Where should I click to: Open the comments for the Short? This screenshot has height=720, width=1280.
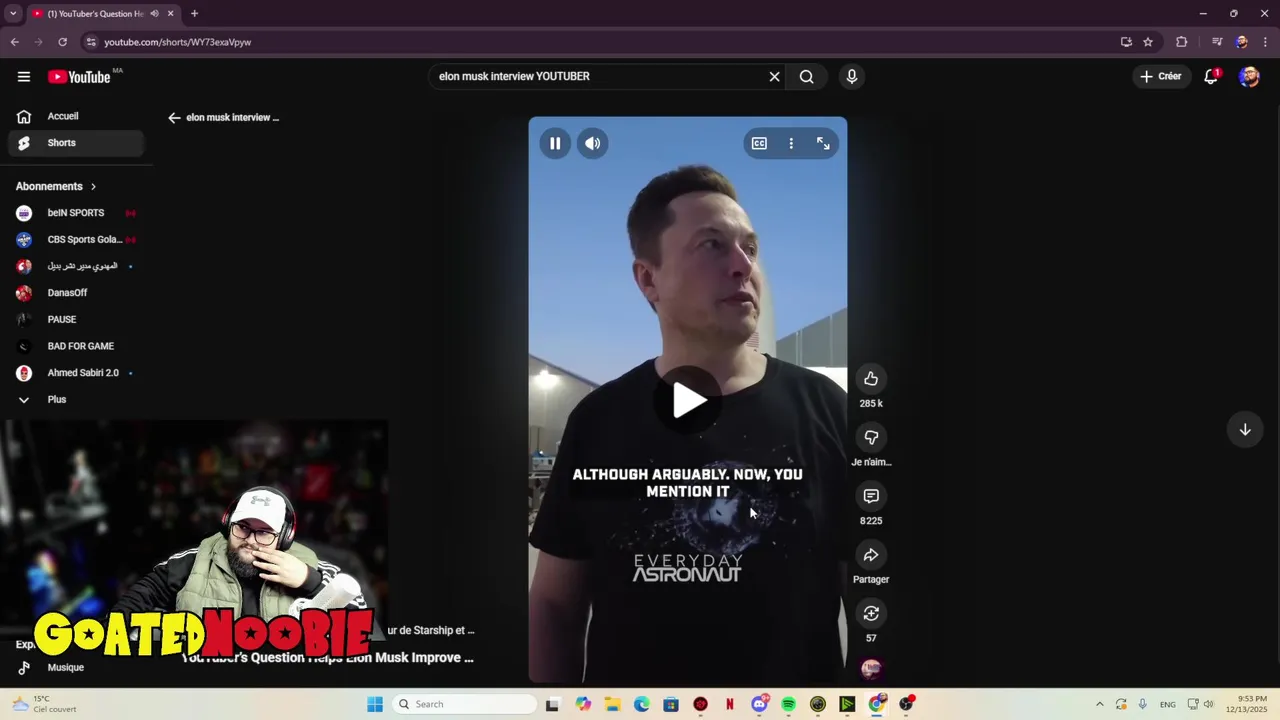(x=871, y=496)
